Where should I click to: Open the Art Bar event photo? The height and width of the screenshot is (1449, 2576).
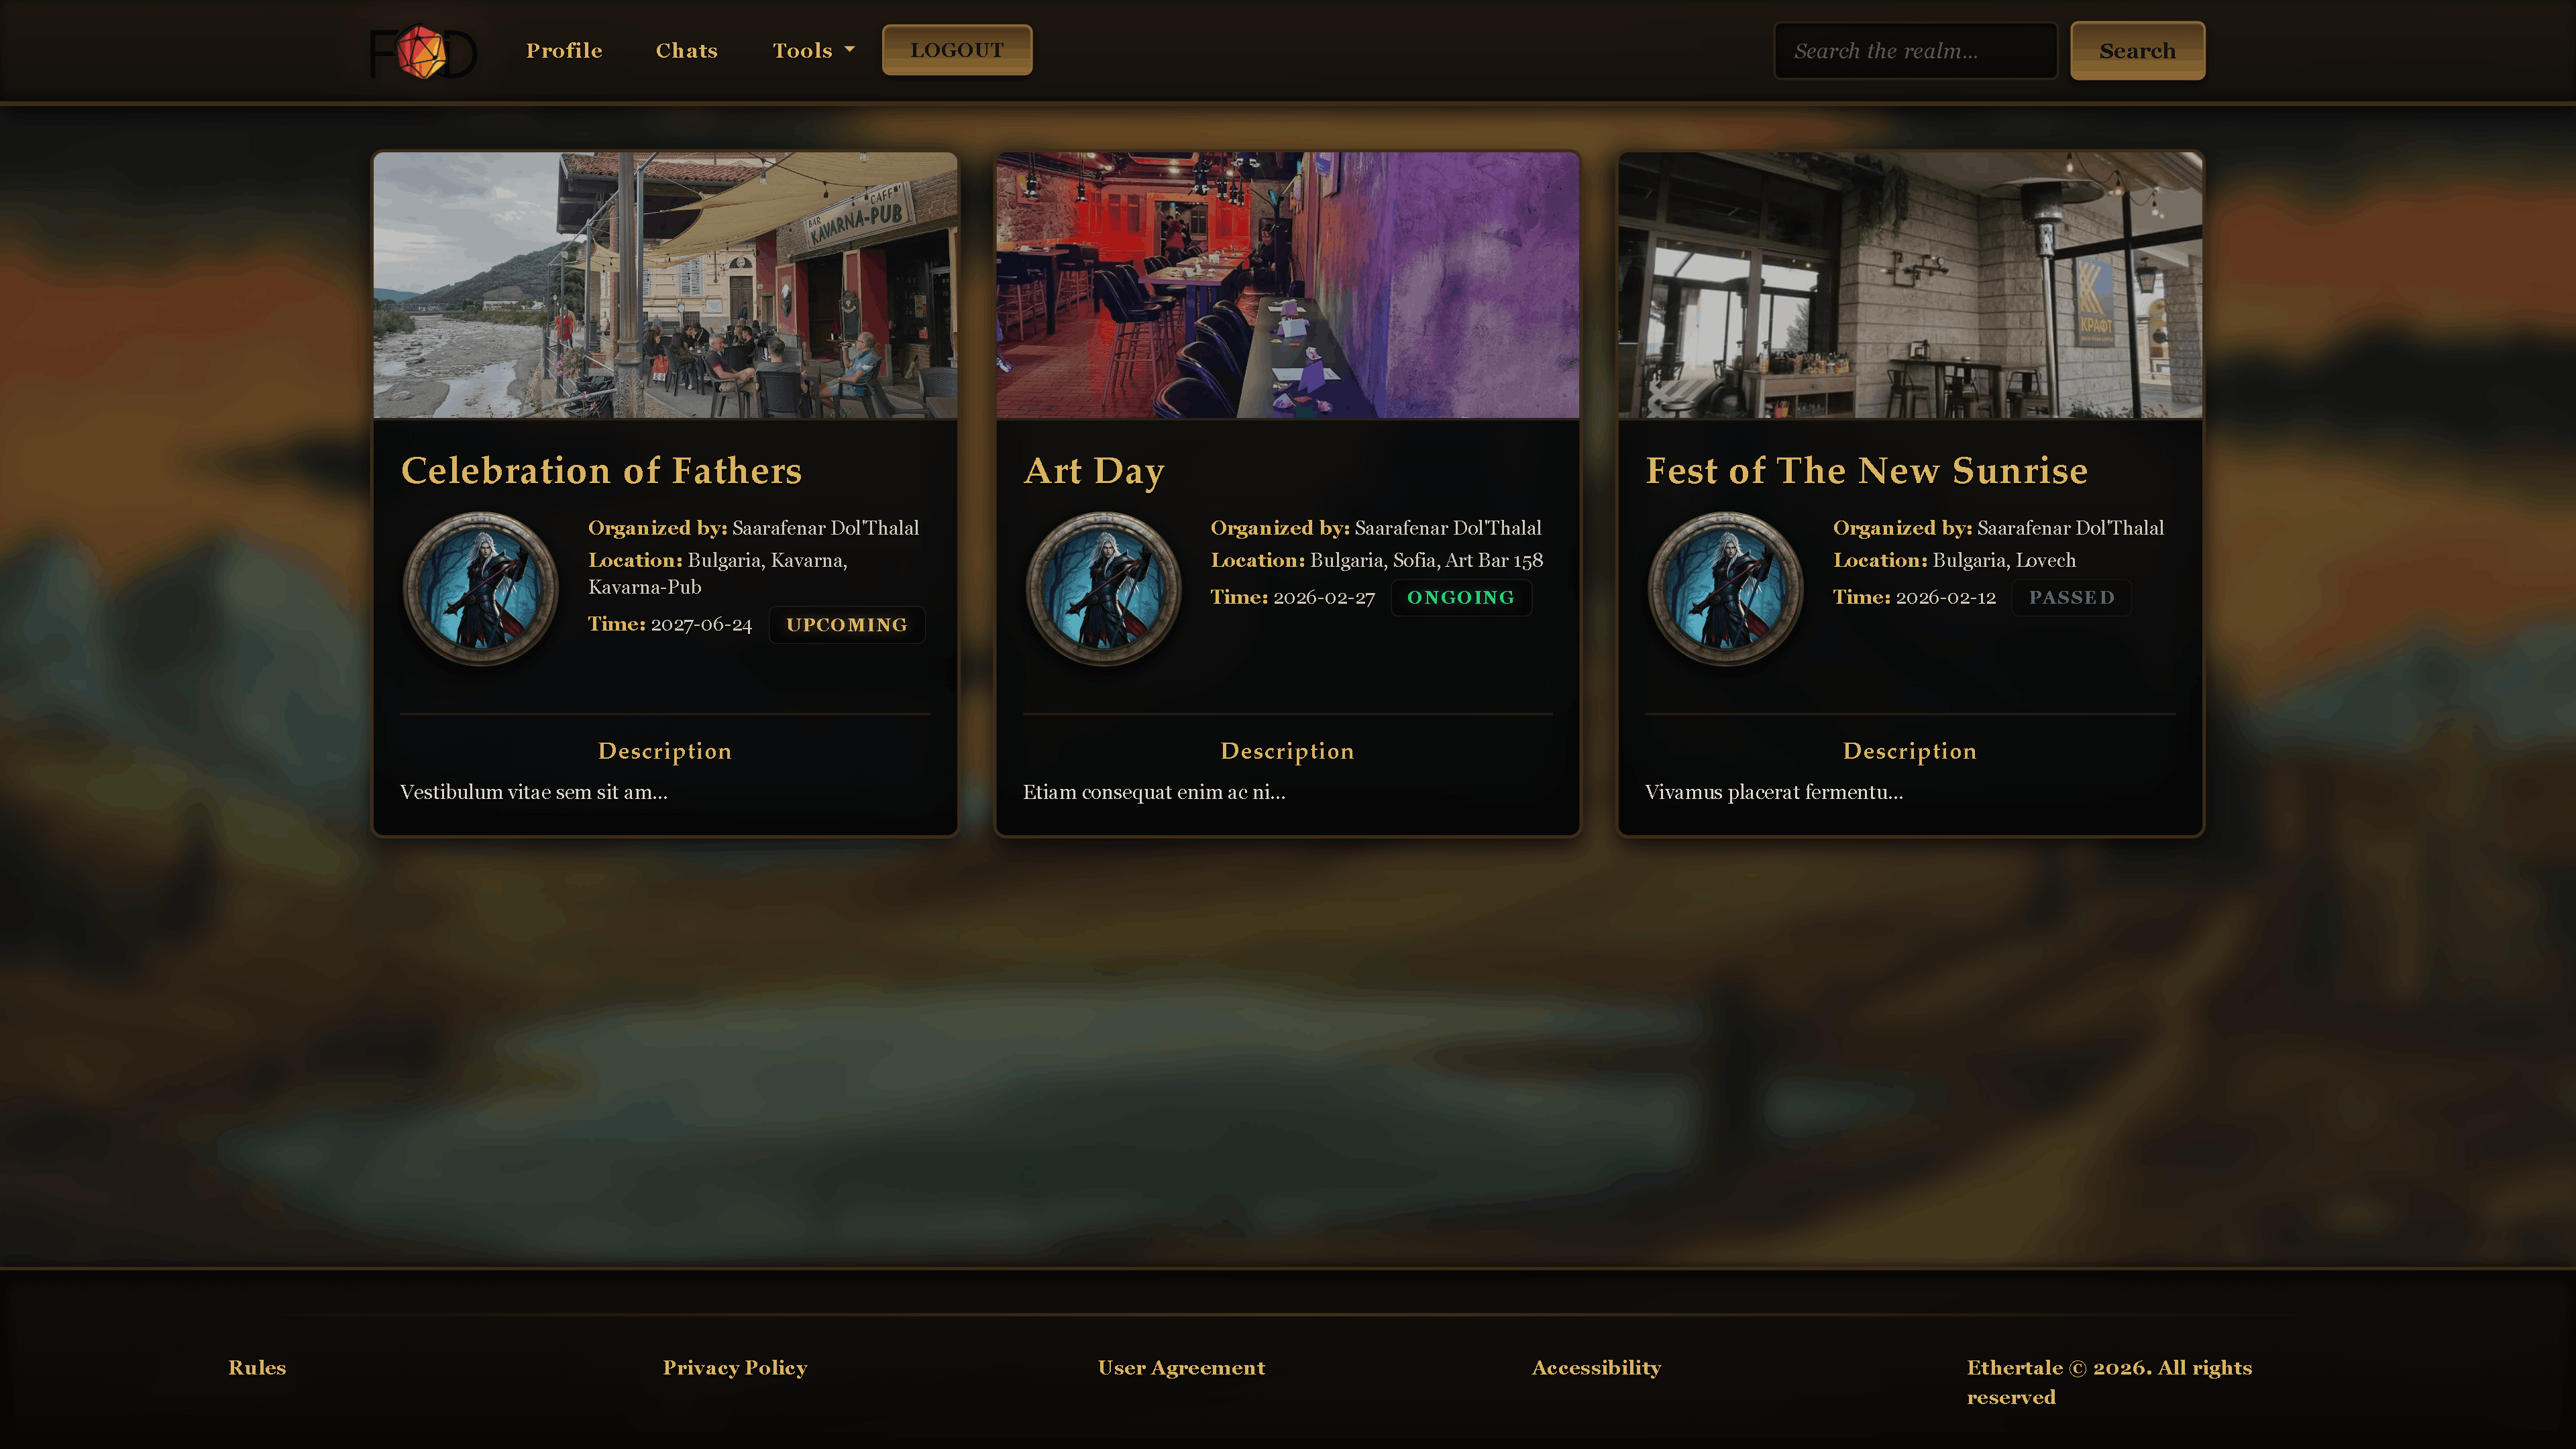click(x=1287, y=286)
